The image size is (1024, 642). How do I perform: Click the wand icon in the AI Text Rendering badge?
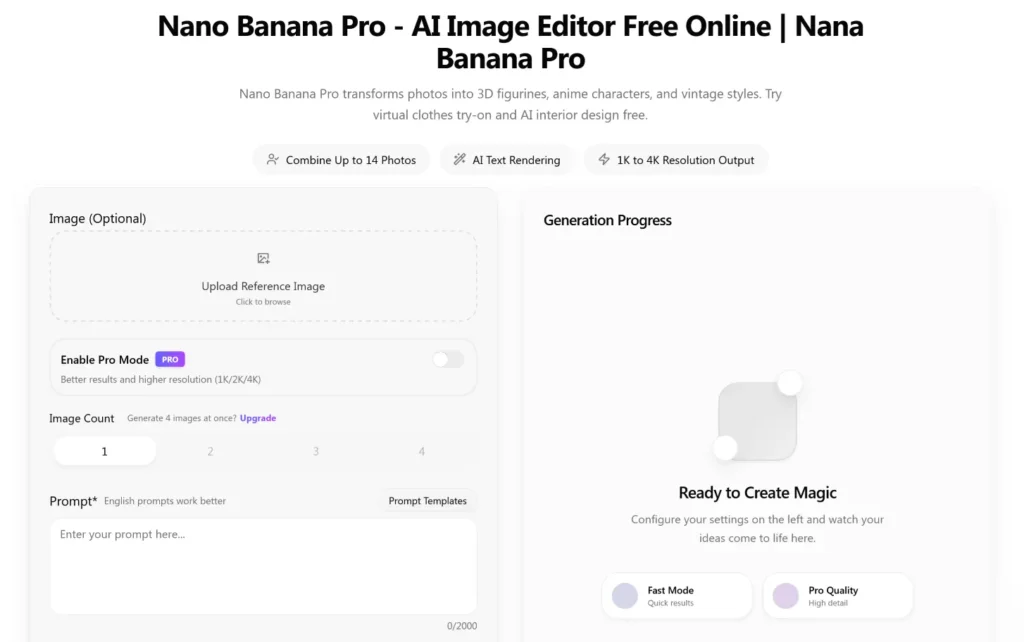coord(460,159)
